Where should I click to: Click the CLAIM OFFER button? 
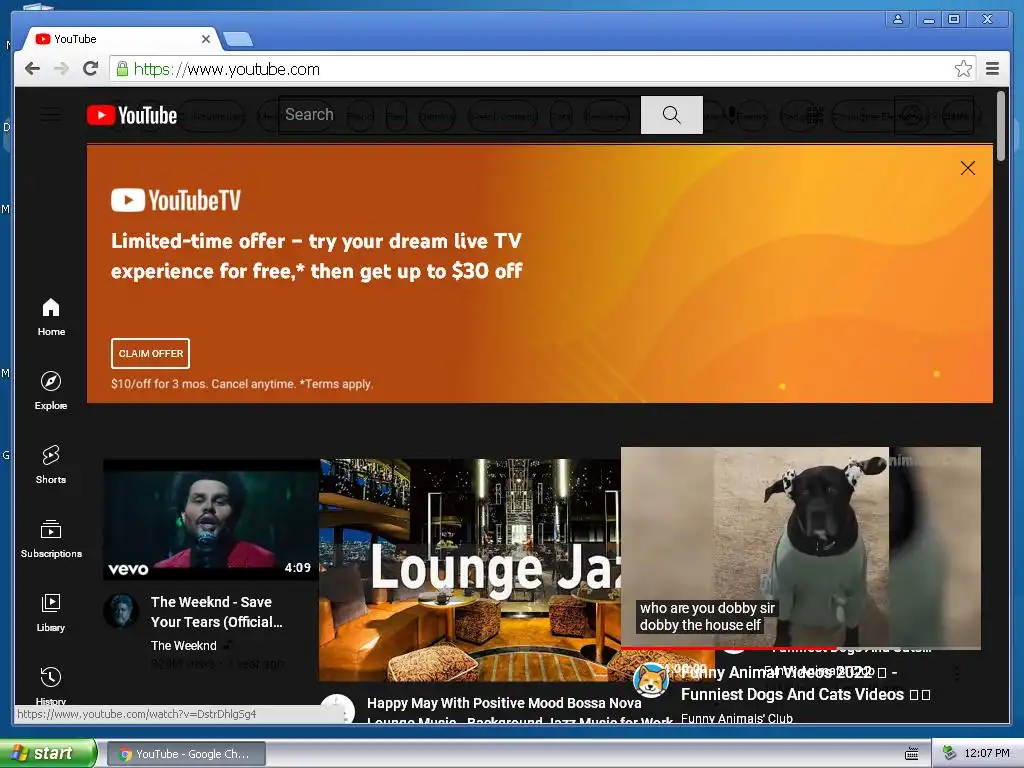[150, 353]
